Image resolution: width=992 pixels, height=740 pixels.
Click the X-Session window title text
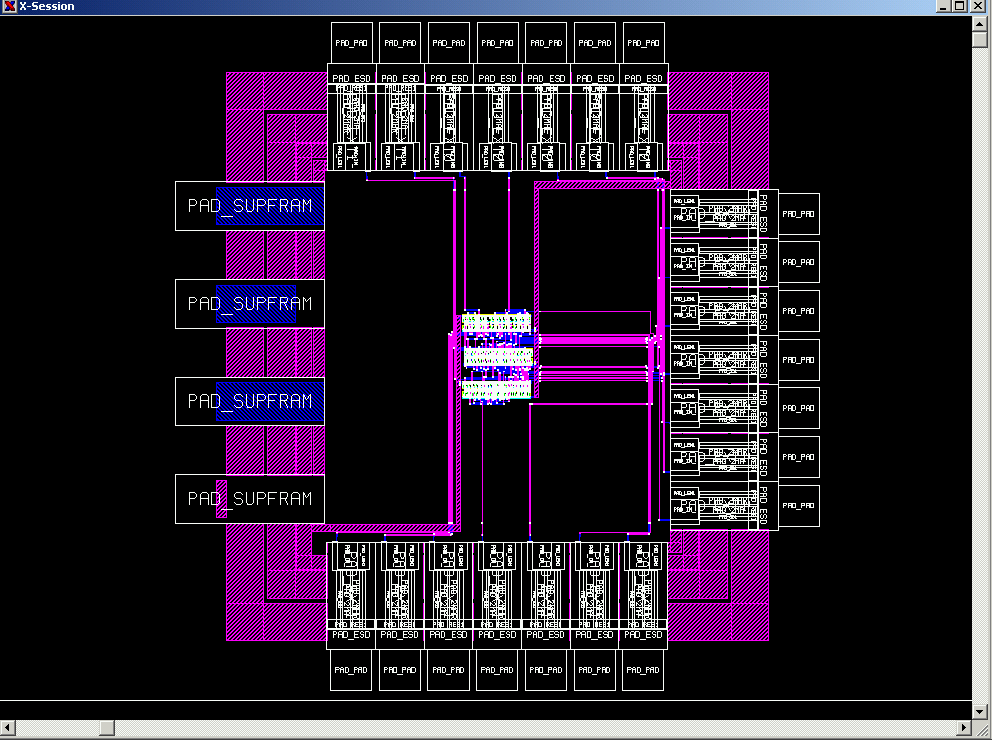coord(47,6)
